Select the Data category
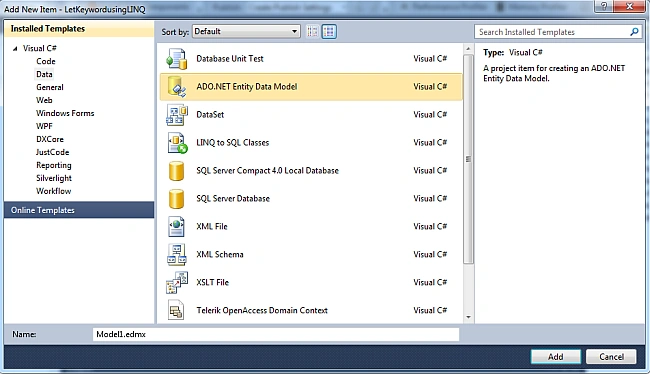Viewport: 650px width, 374px height. pos(44,74)
